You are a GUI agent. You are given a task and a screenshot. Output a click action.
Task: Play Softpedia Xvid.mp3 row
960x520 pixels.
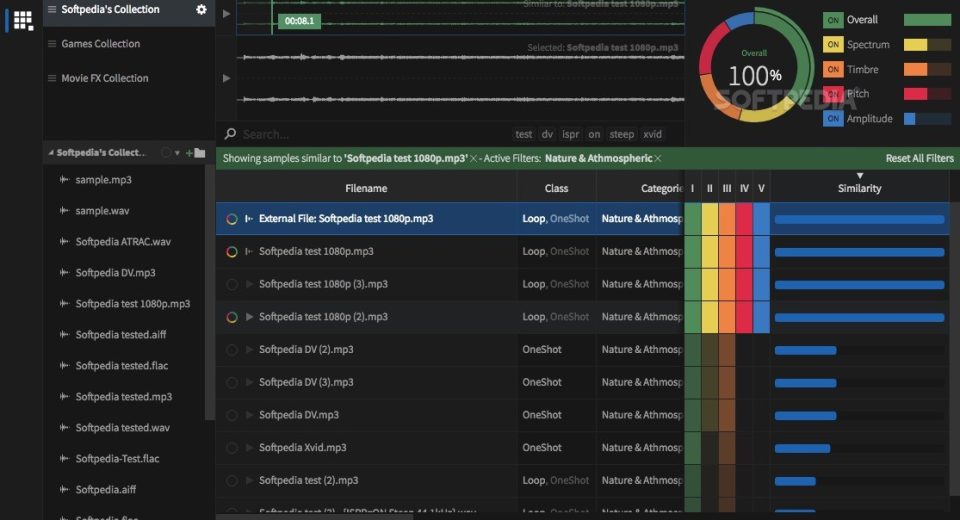(x=249, y=448)
